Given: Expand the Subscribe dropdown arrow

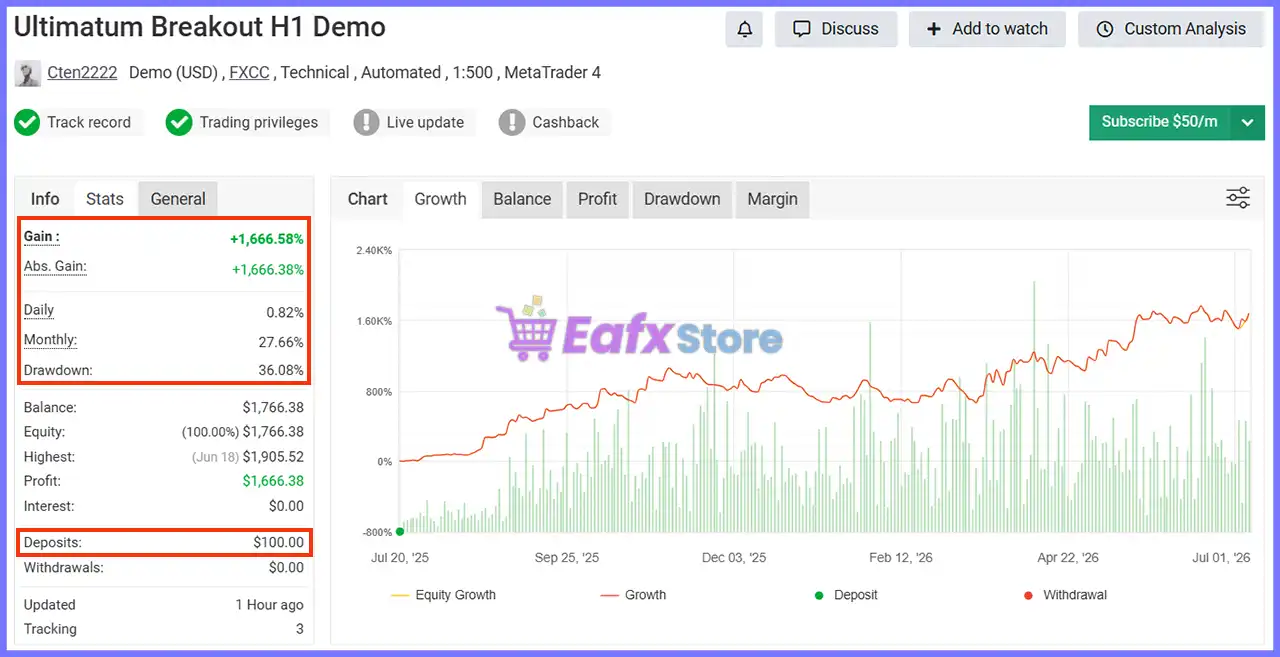Looking at the screenshot, I should 1247,122.
